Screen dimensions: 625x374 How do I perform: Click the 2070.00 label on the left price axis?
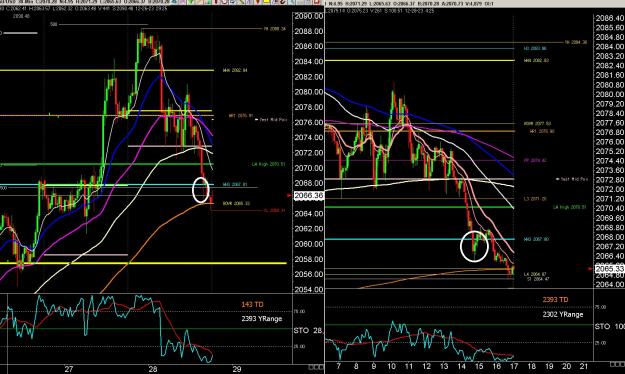pos(309,168)
